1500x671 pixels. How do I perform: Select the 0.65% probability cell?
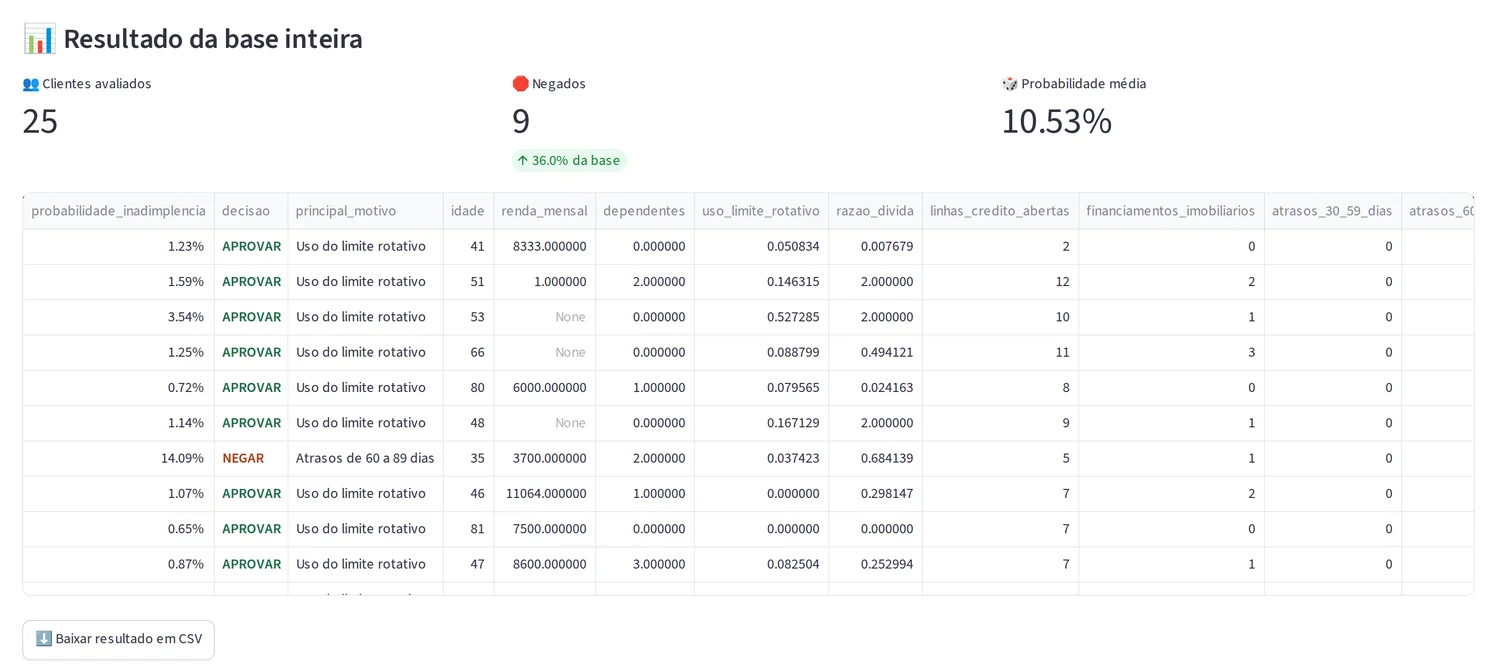click(x=118, y=528)
